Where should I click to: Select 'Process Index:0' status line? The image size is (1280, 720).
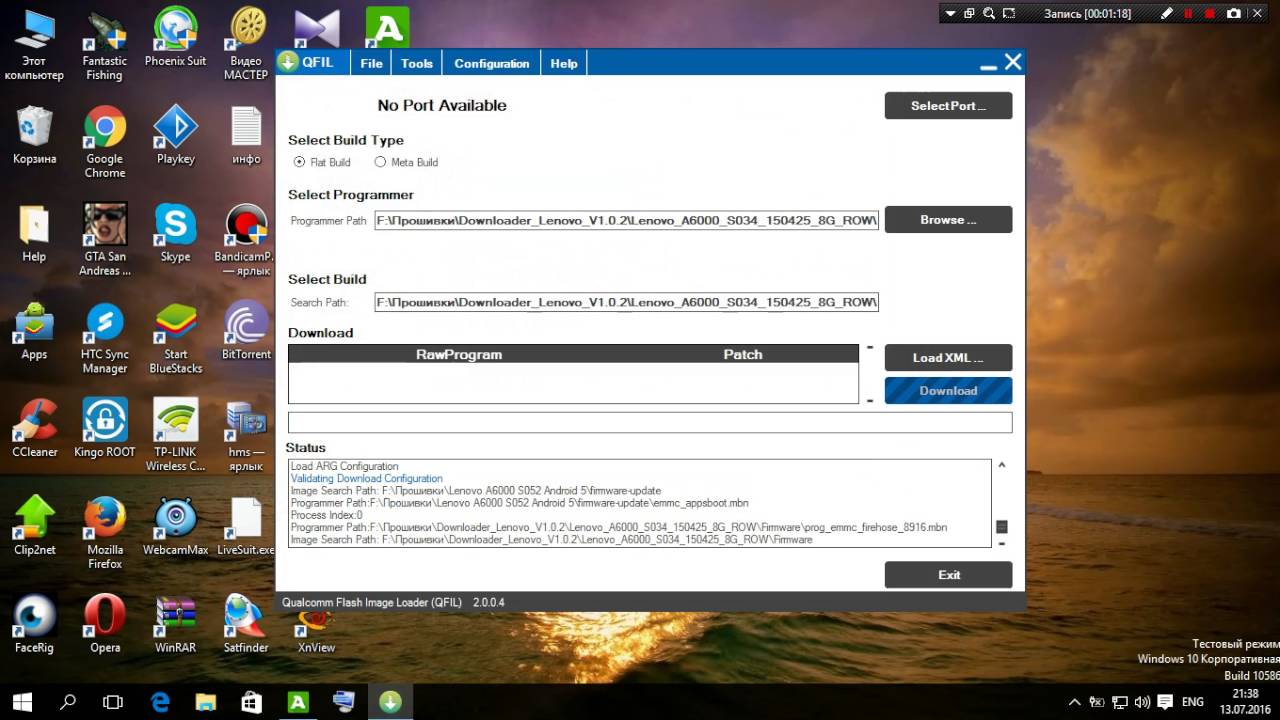pos(326,515)
